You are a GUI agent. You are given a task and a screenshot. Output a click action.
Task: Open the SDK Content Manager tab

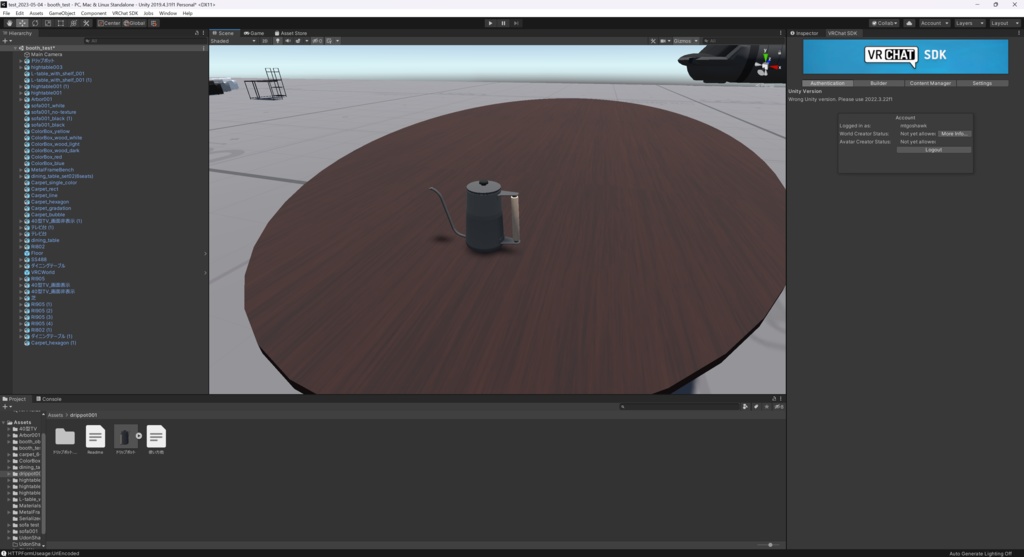point(930,84)
